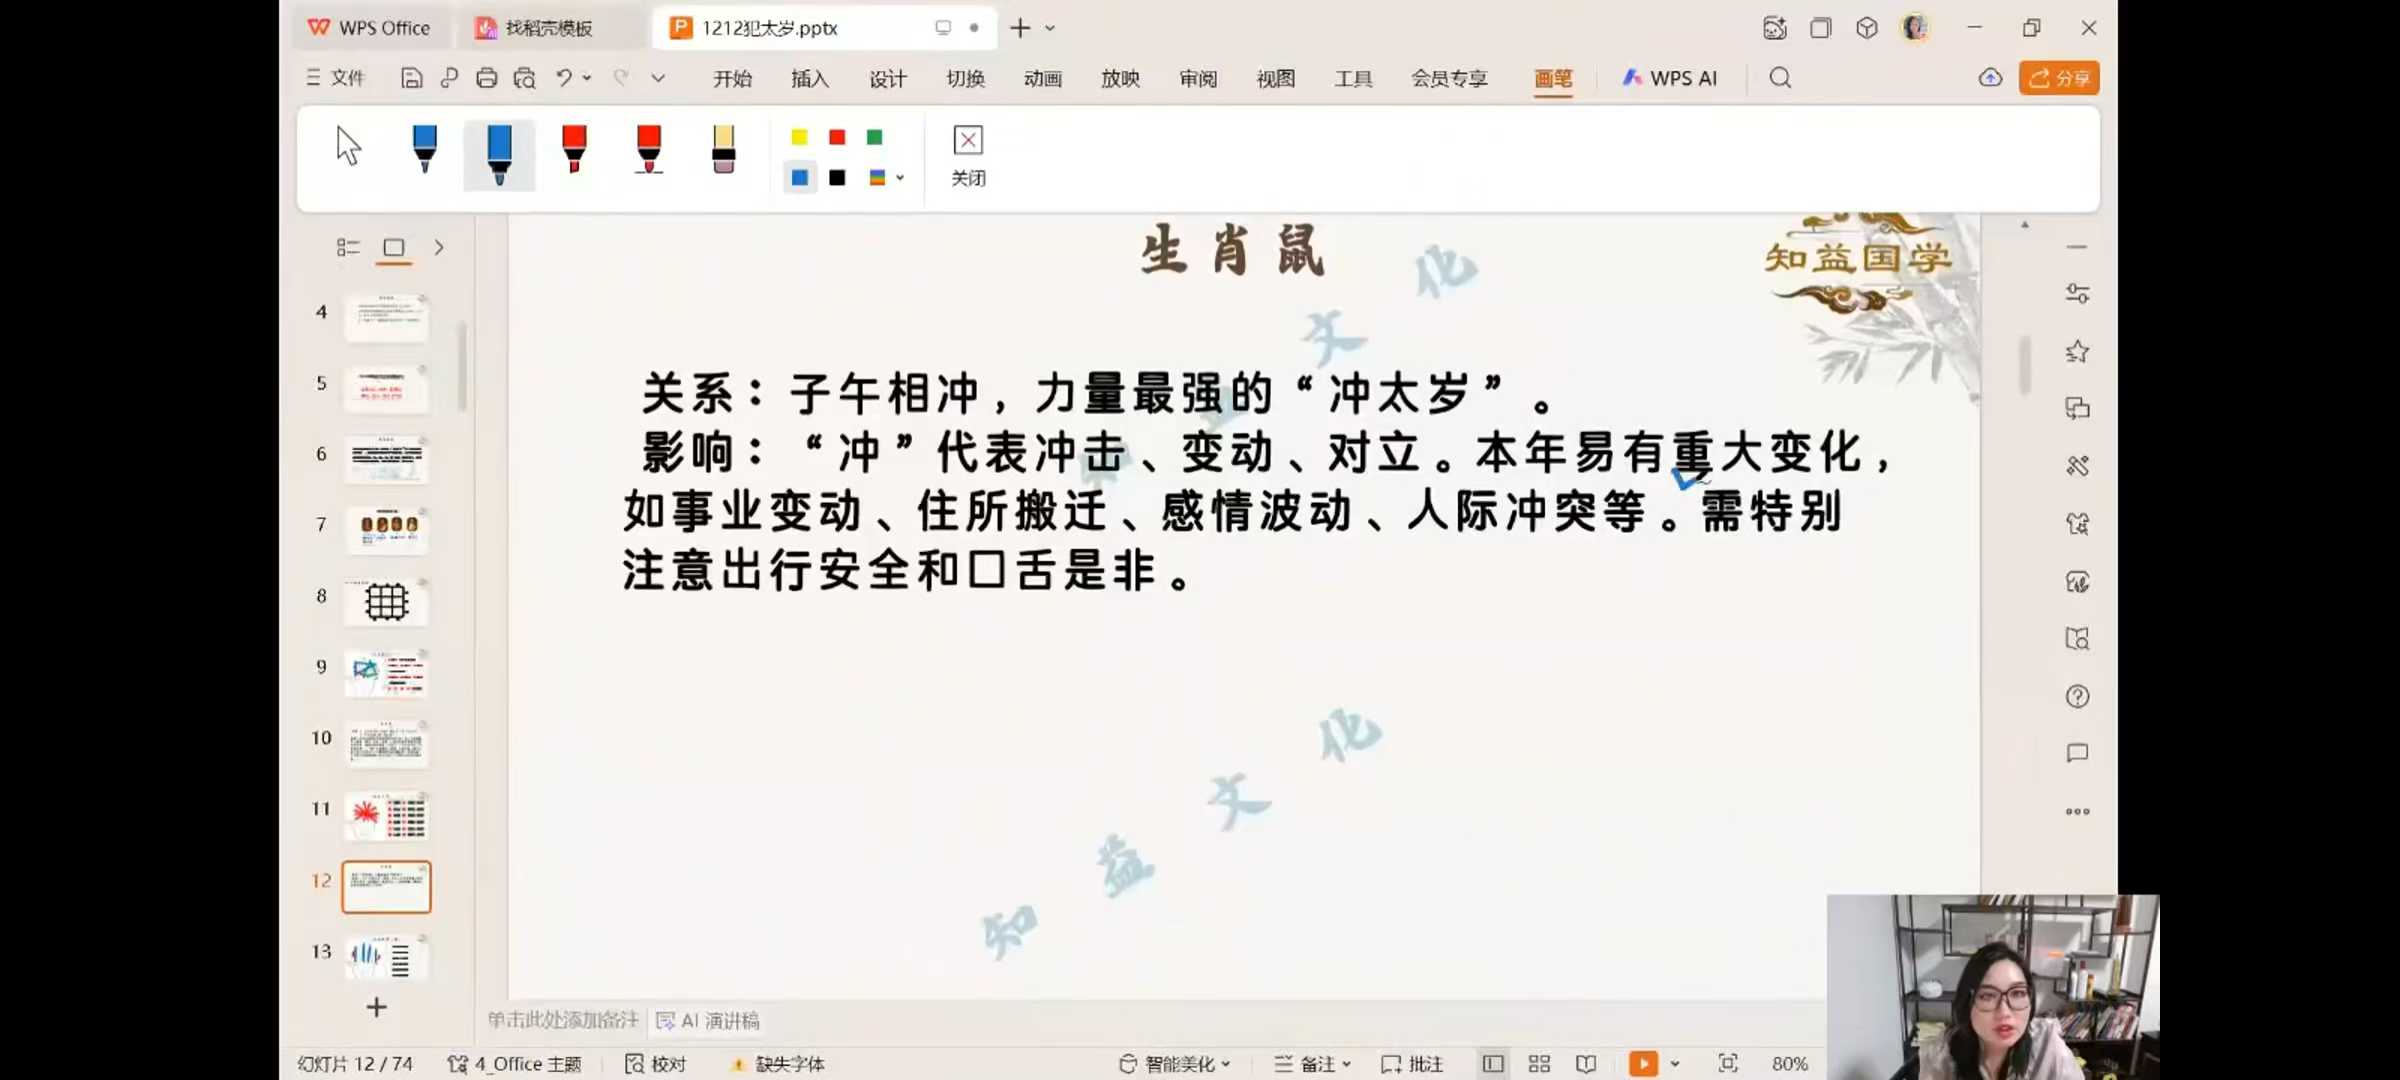Screen dimensions: 2400x1080
Task: Start slideshow with orange play button
Action: pos(1643,1064)
